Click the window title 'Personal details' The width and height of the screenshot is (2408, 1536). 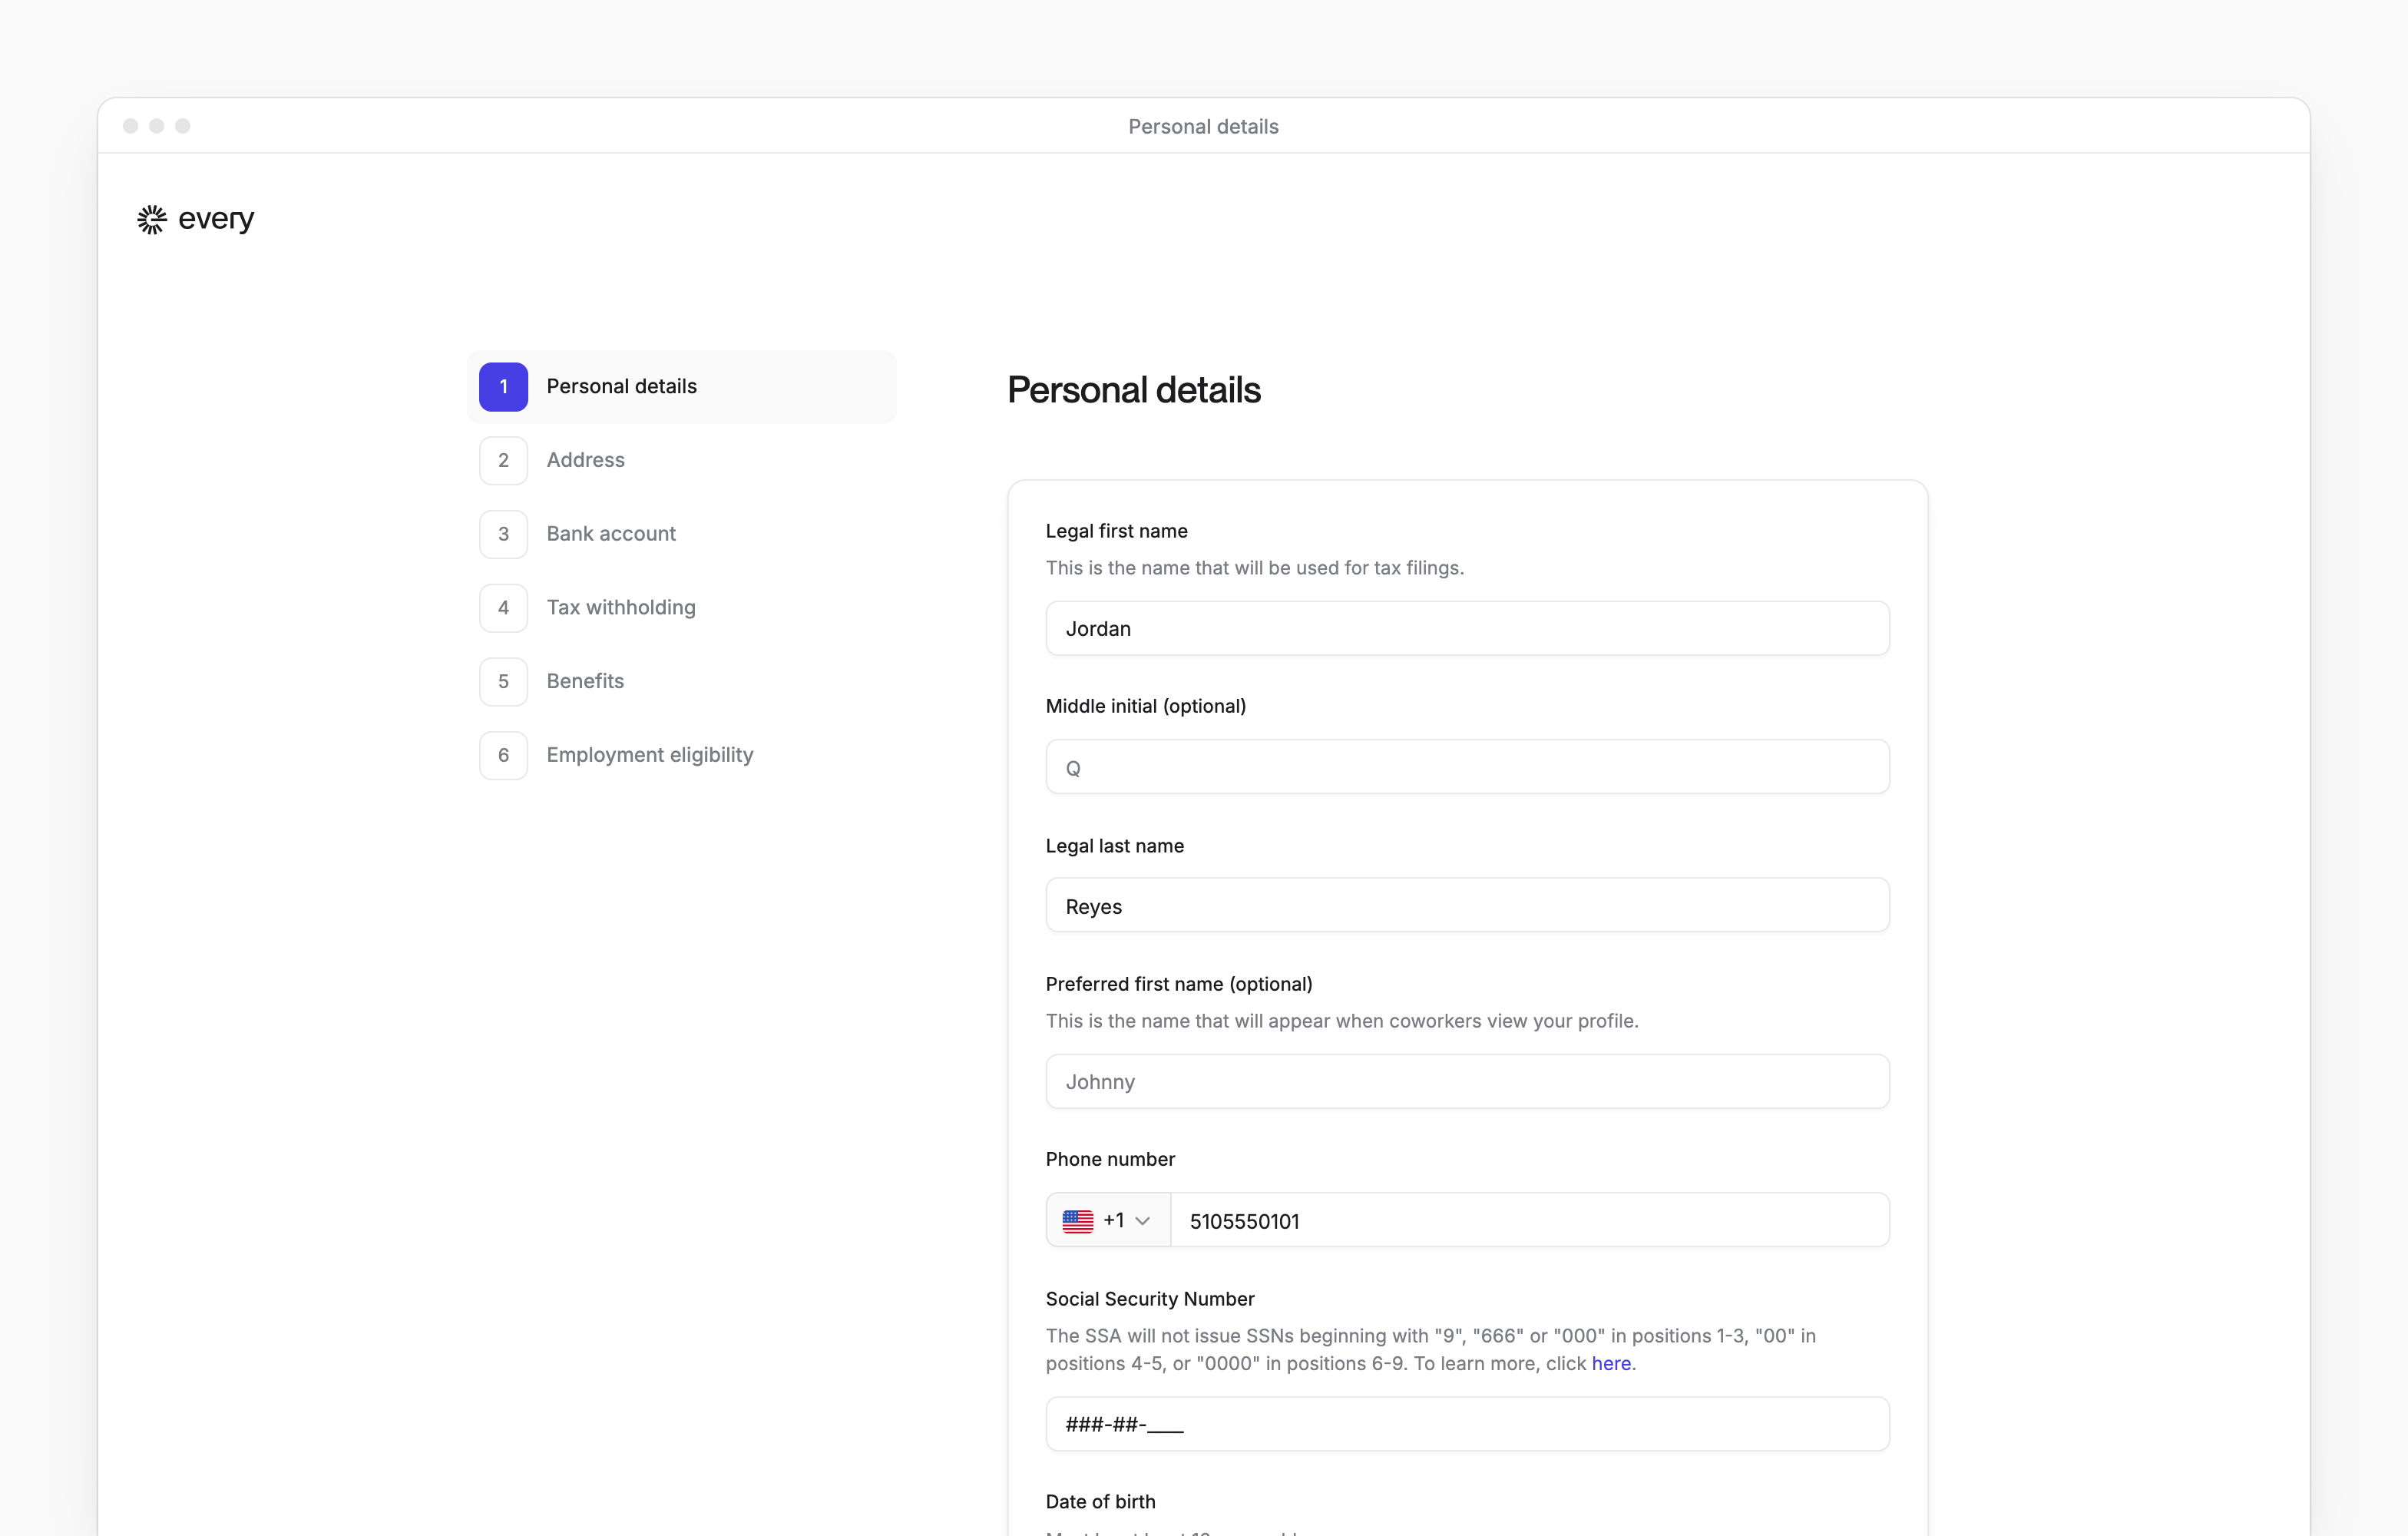coord(1203,127)
